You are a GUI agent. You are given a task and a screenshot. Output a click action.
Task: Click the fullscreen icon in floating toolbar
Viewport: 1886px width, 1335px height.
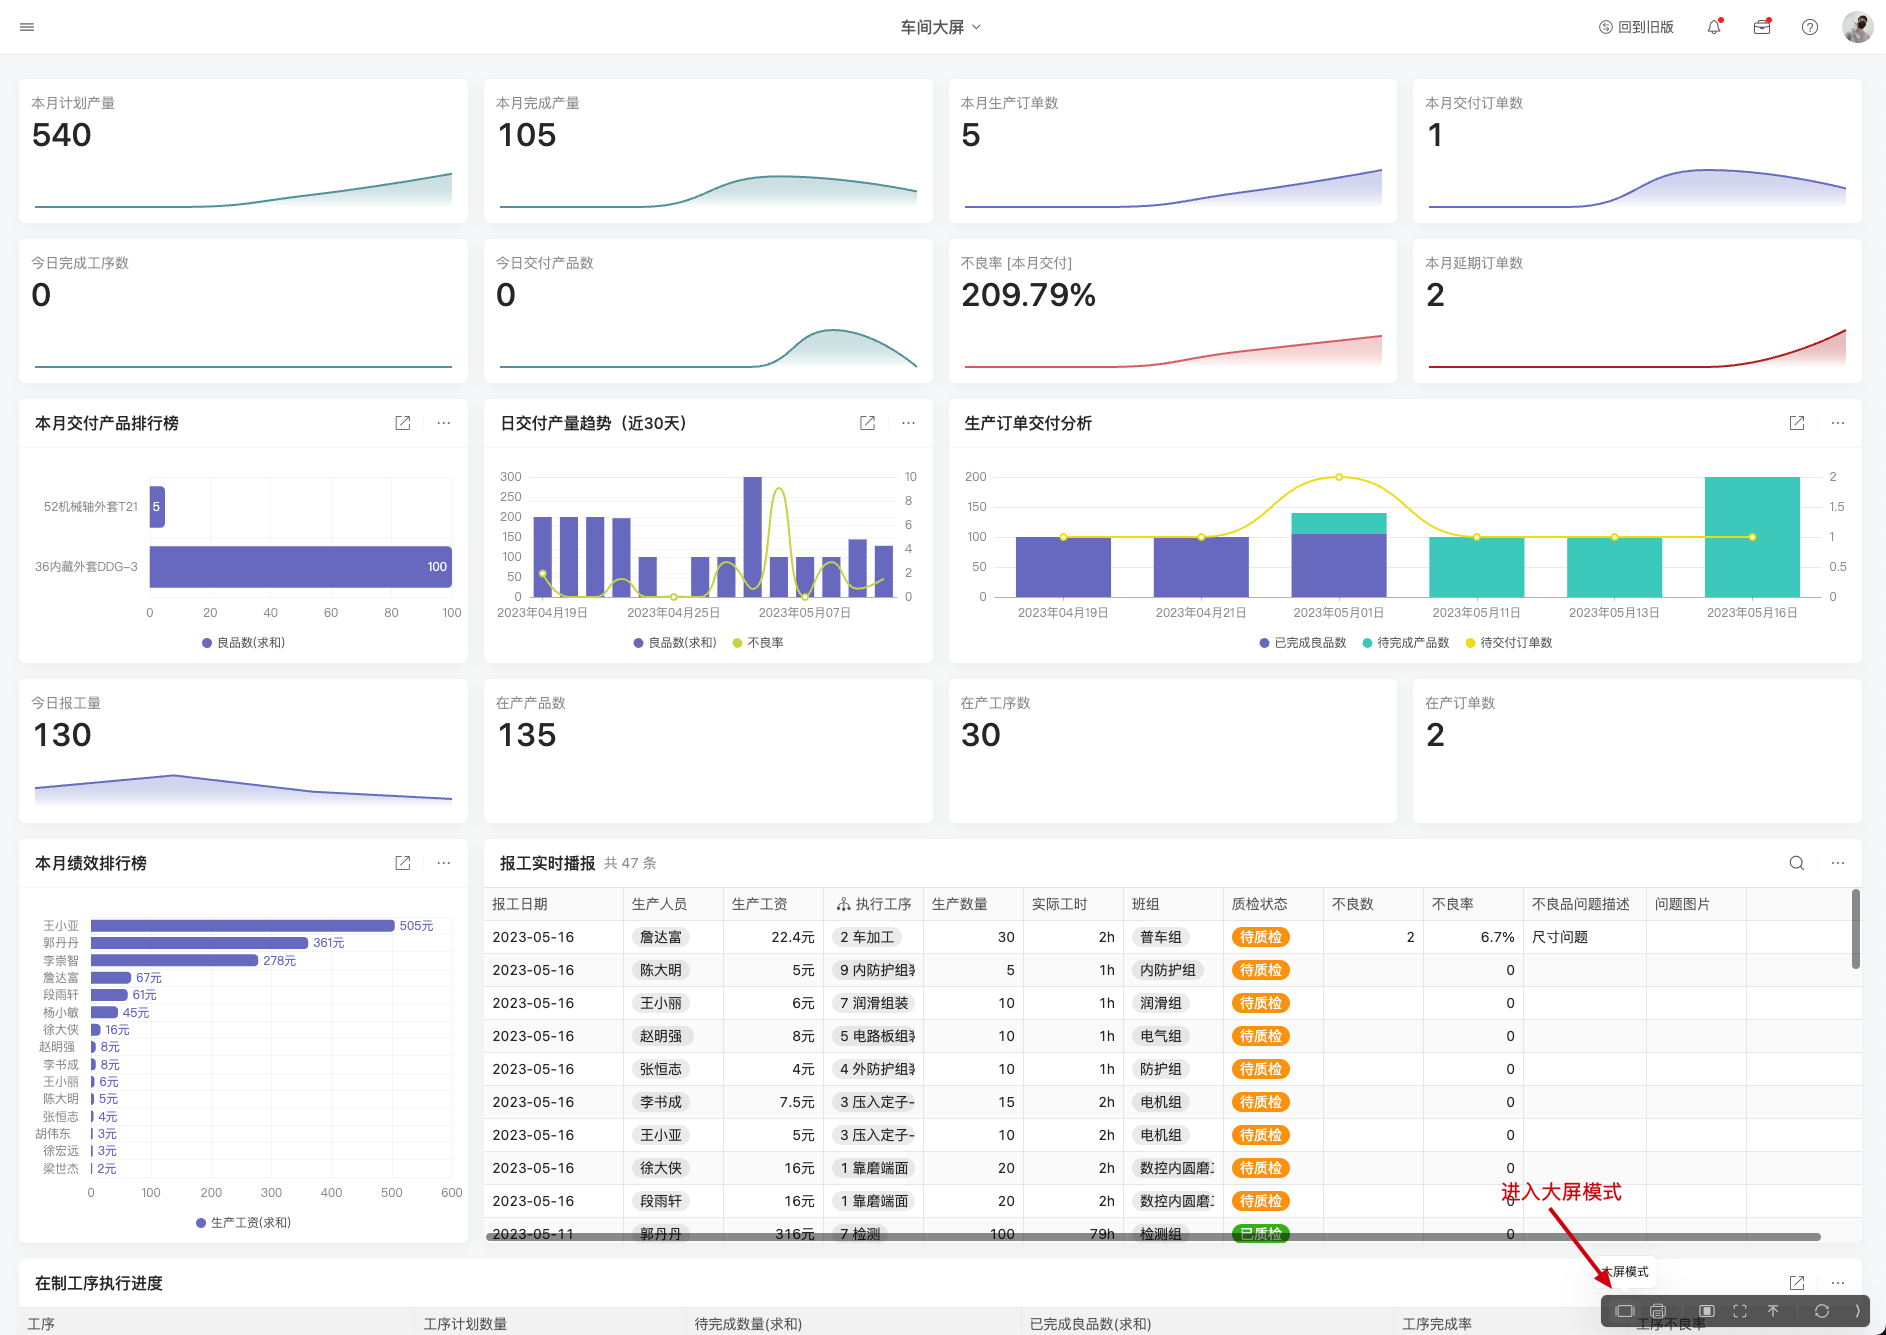point(1740,1311)
